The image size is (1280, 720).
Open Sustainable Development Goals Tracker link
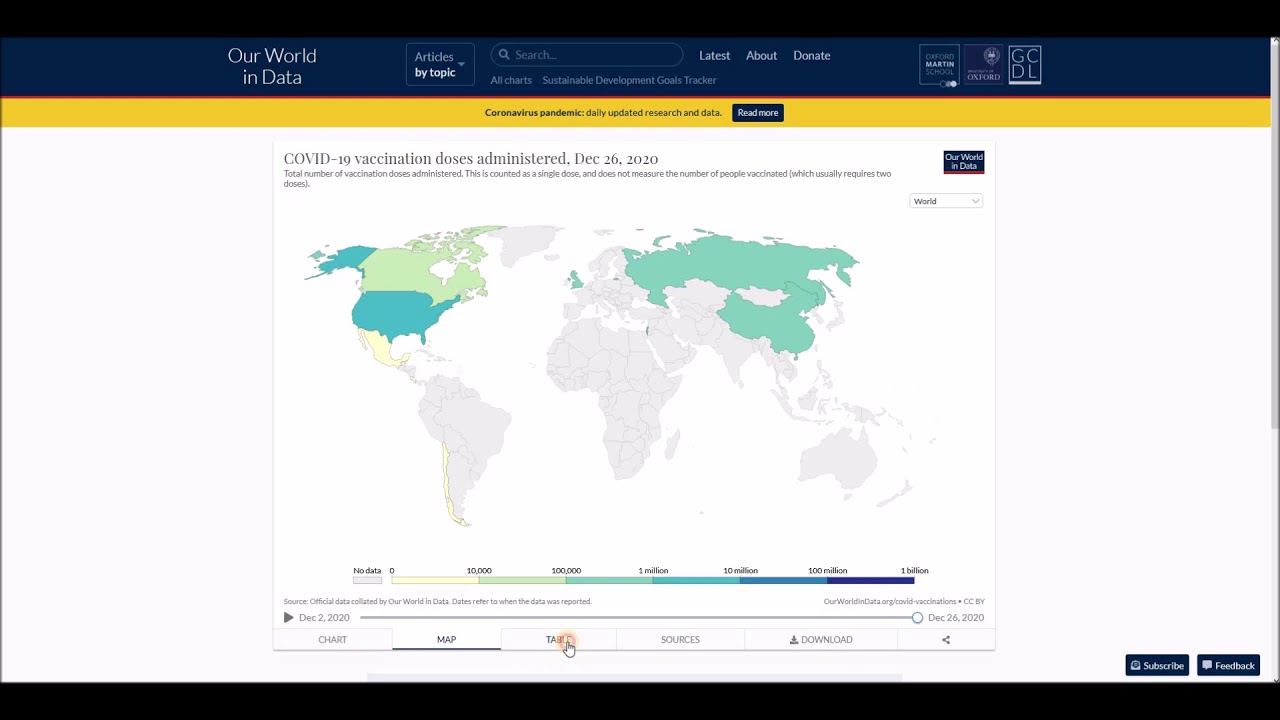click(x=629, y=80)
